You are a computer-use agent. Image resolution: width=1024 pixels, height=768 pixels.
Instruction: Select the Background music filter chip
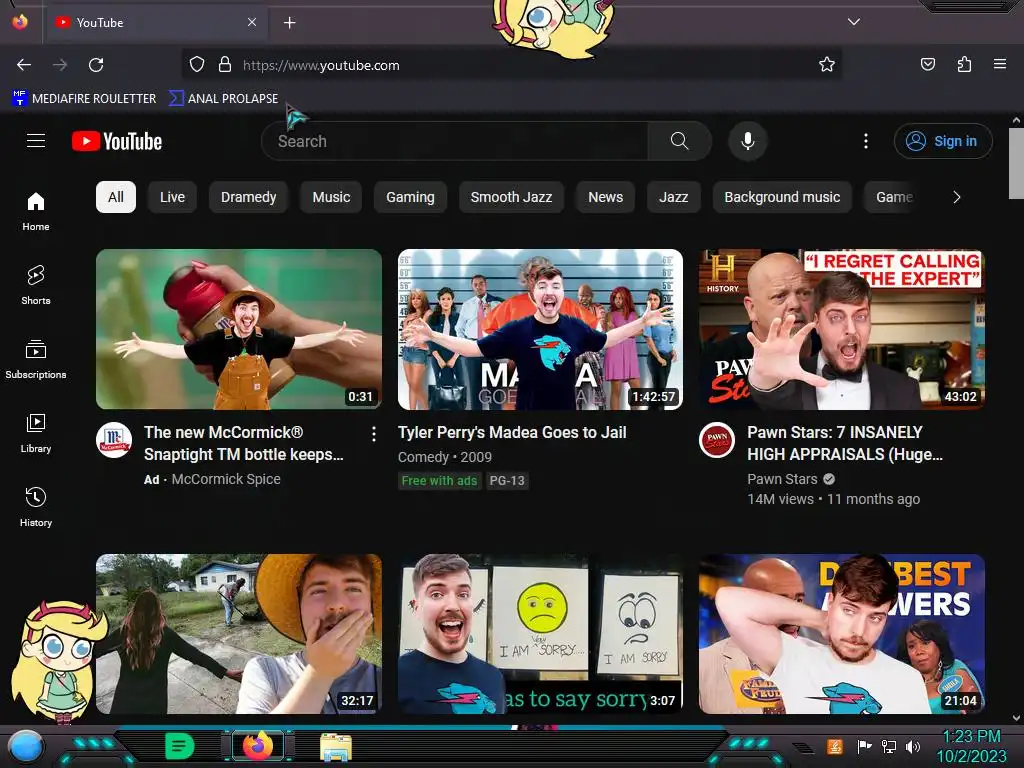[x=782, y=197]
